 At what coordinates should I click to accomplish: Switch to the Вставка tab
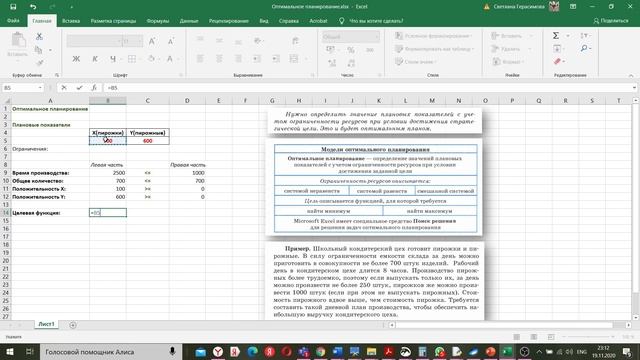(71, 21)
